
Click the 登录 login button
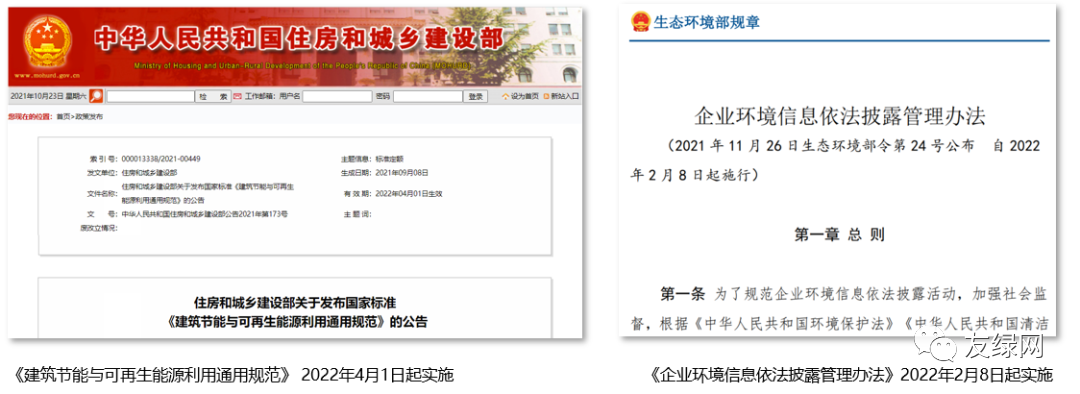pos(476,96)
